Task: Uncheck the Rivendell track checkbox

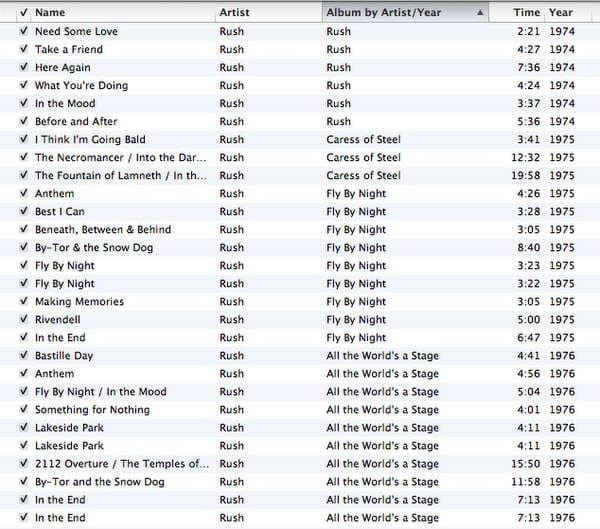Action: point(24,319)
